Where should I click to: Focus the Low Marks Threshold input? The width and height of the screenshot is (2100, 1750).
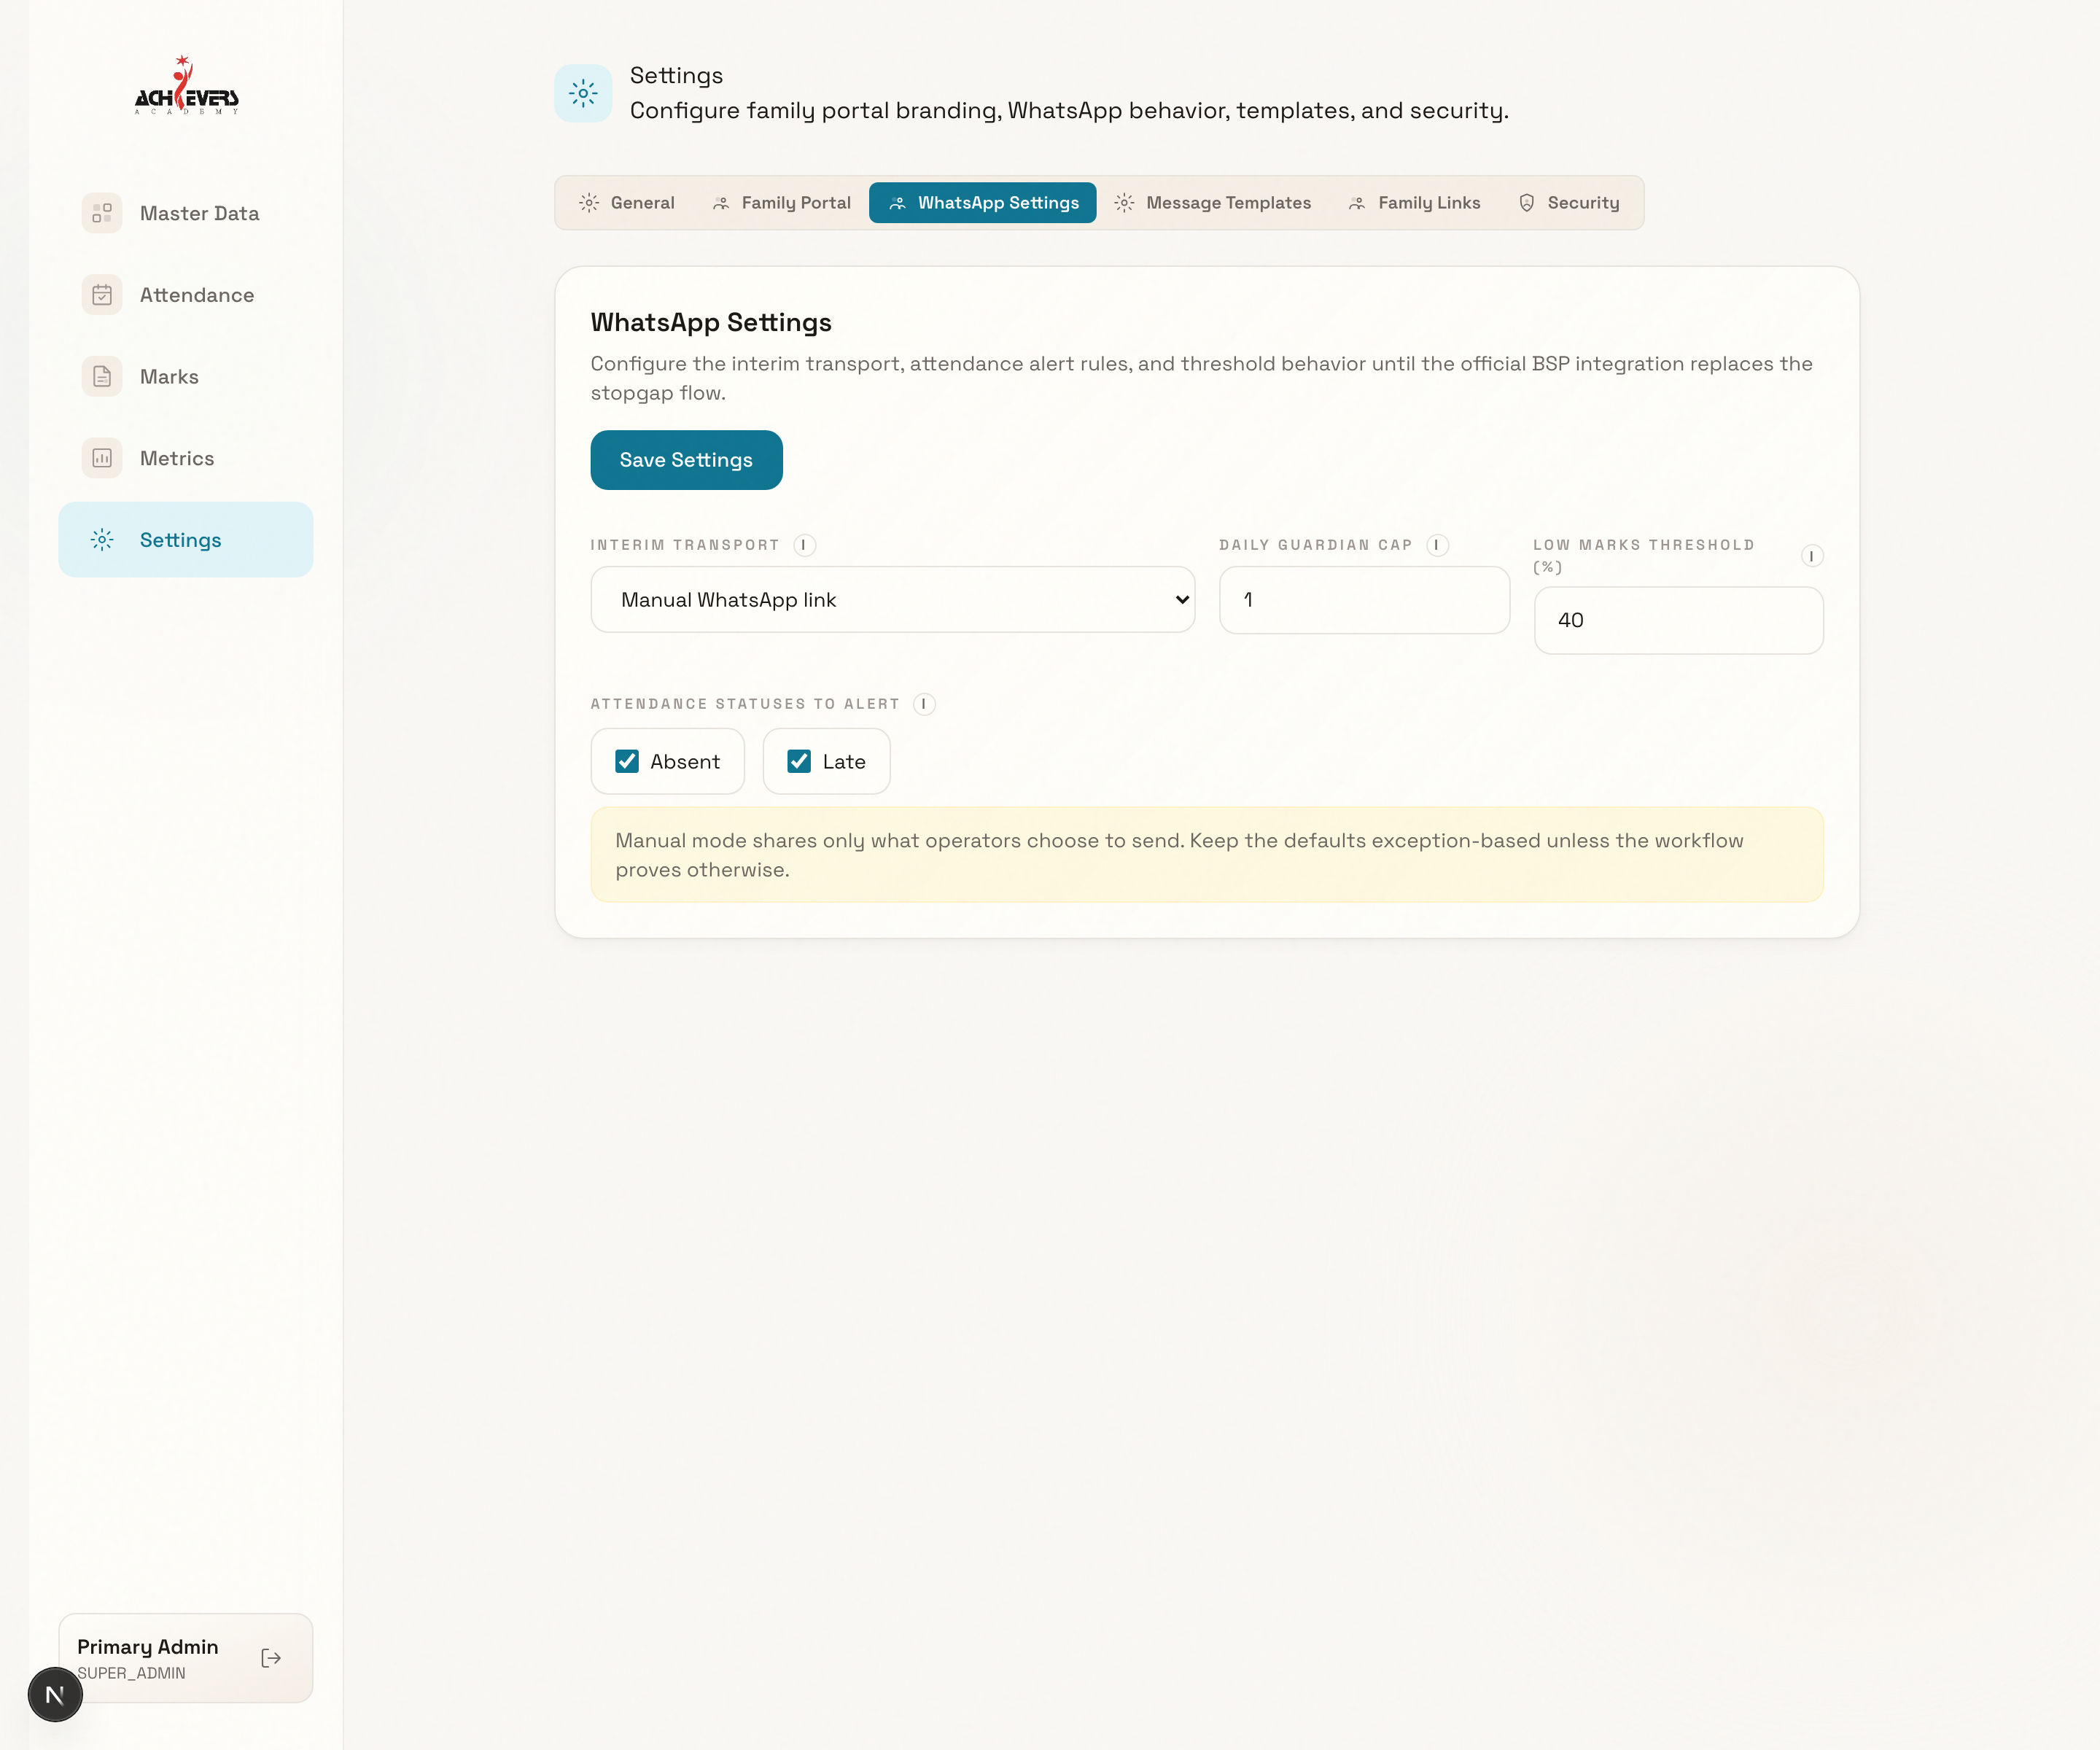coord(1678,621)
